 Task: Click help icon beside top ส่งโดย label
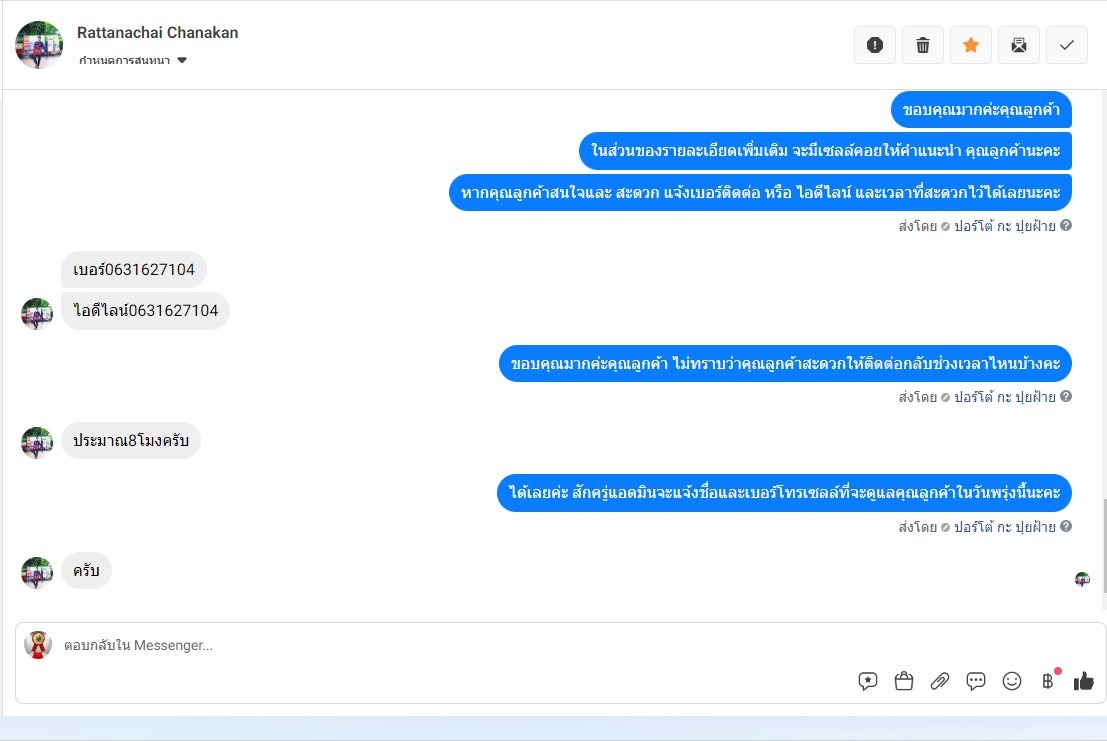tap(1066, 225)
